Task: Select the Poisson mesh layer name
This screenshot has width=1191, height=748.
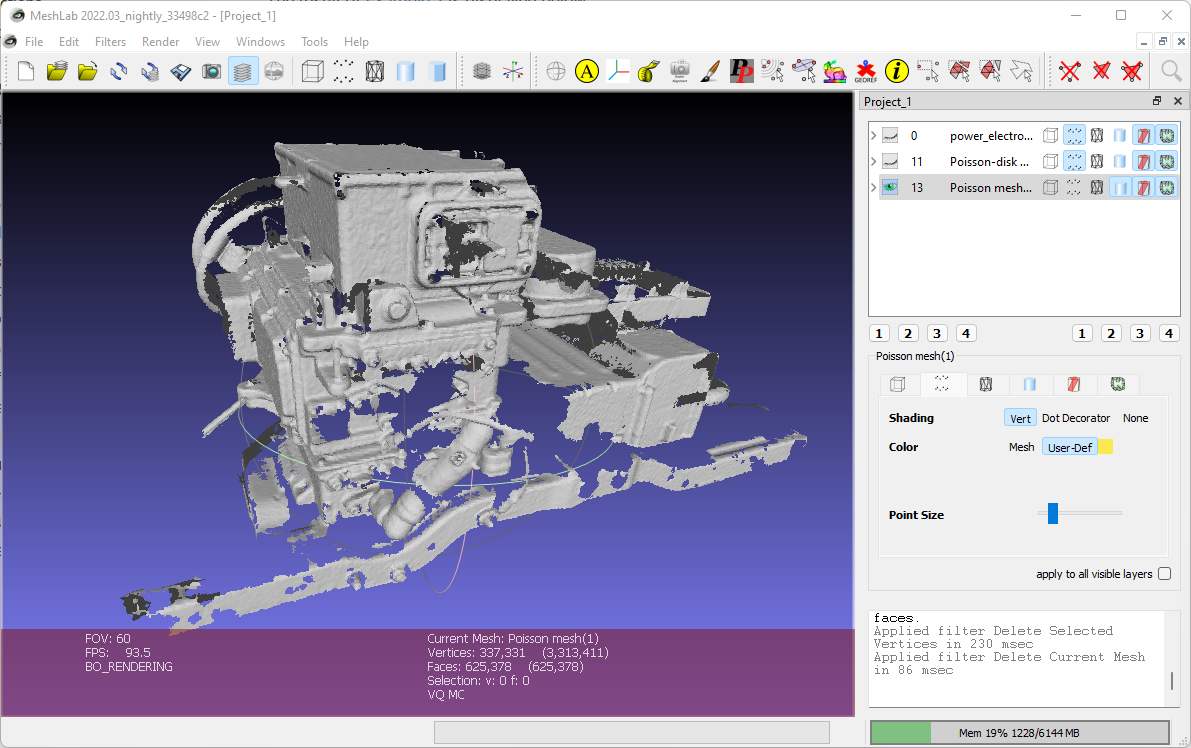Action: (990, 188)
